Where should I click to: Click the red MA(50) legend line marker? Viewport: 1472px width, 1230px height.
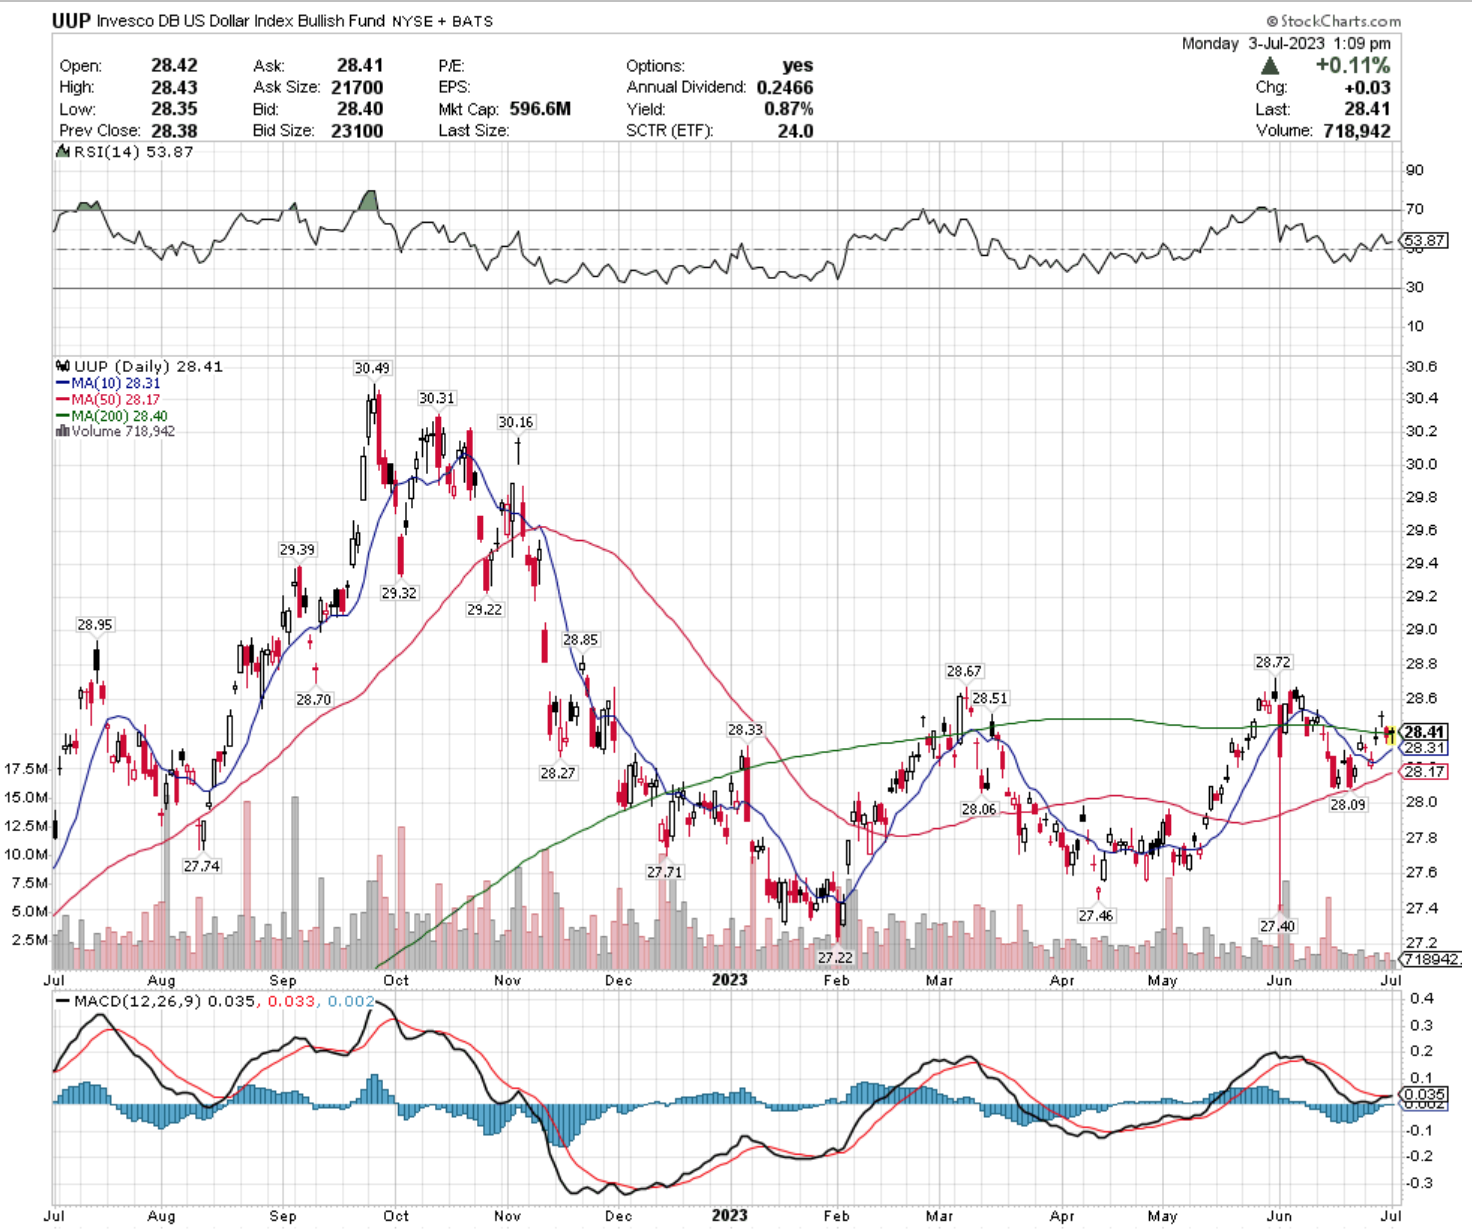point(62,400)
